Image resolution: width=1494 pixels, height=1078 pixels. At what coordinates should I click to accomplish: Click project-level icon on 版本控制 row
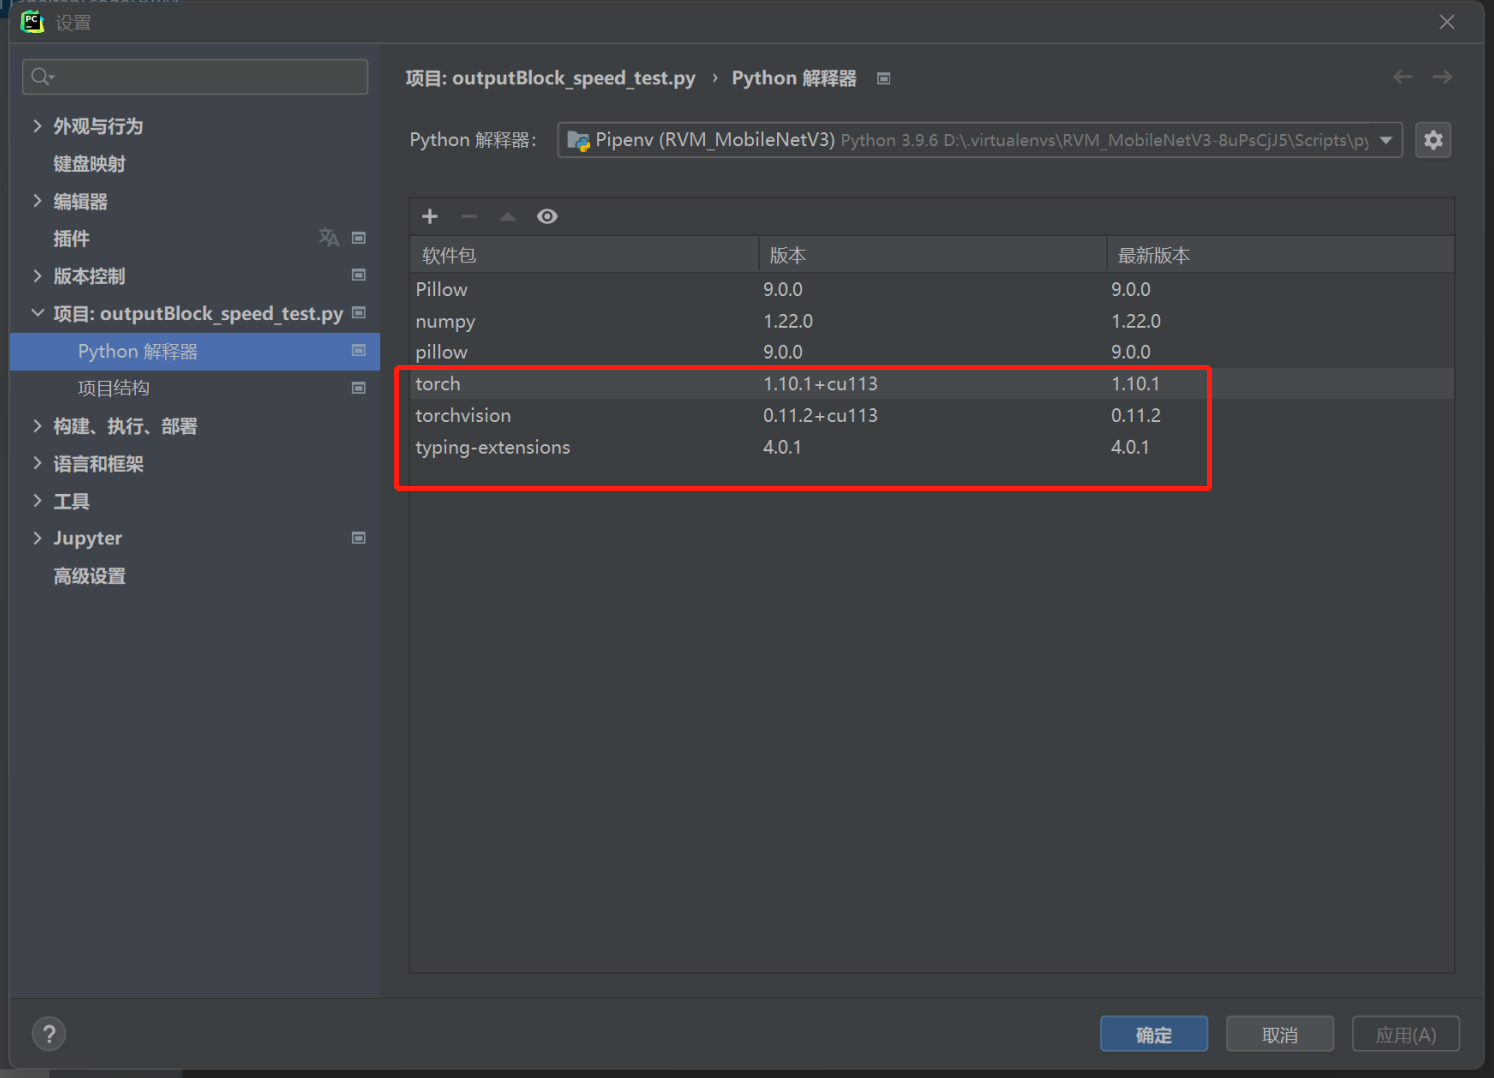(359, 275)
